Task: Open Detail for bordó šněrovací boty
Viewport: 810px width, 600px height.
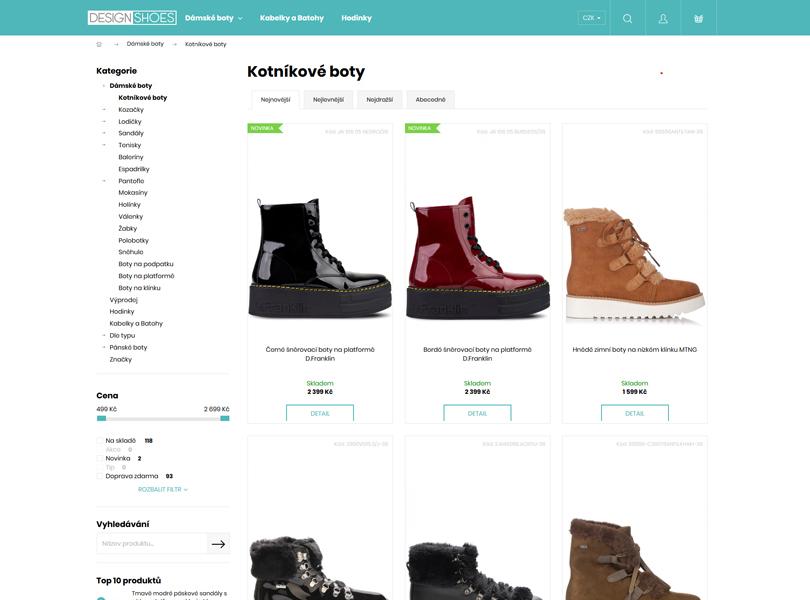Action: pyautogui.click(x=477, y=413)
